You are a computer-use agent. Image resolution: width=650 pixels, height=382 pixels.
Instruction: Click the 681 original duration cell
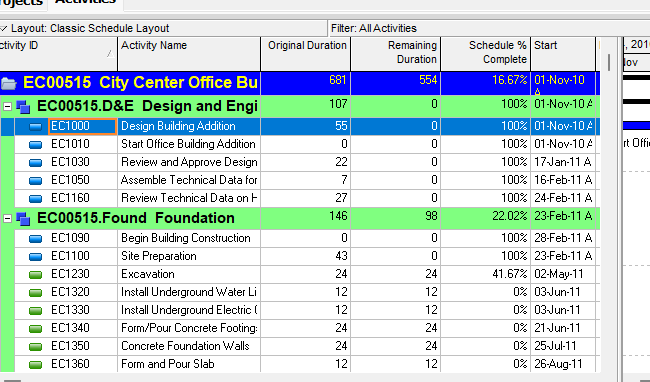306,83
